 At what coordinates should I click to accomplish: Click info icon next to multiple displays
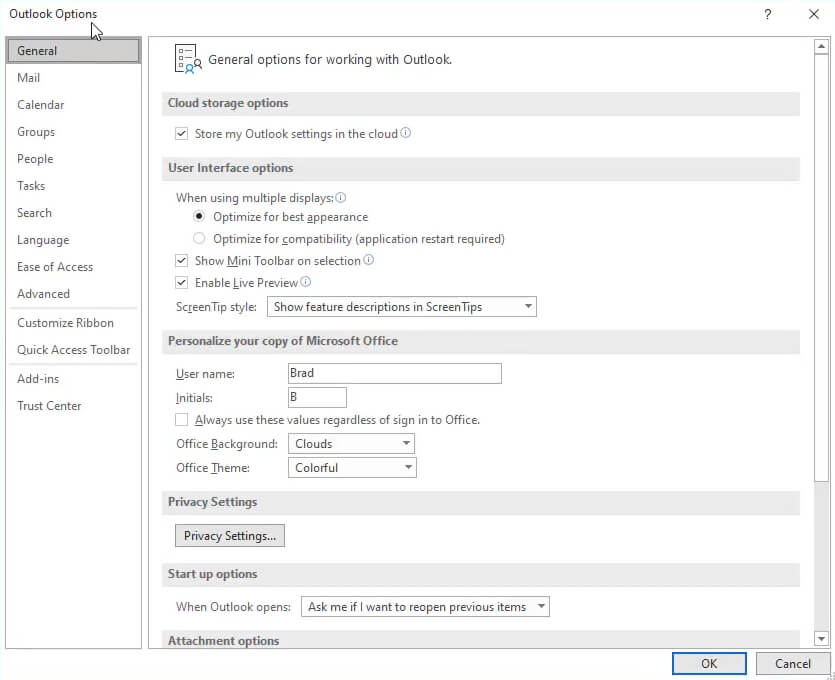click(341, 198)
